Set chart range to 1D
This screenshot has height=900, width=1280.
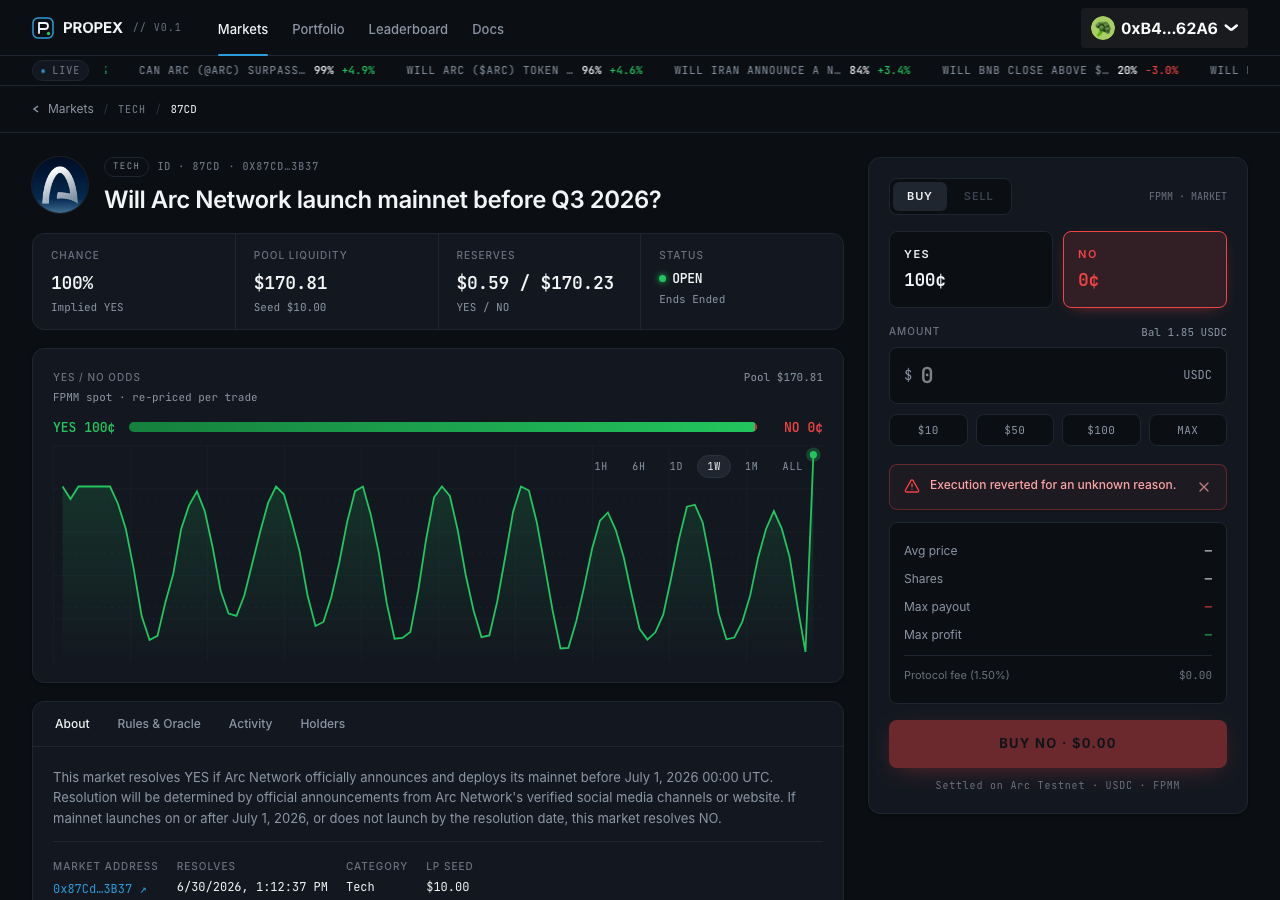[676, 467]
